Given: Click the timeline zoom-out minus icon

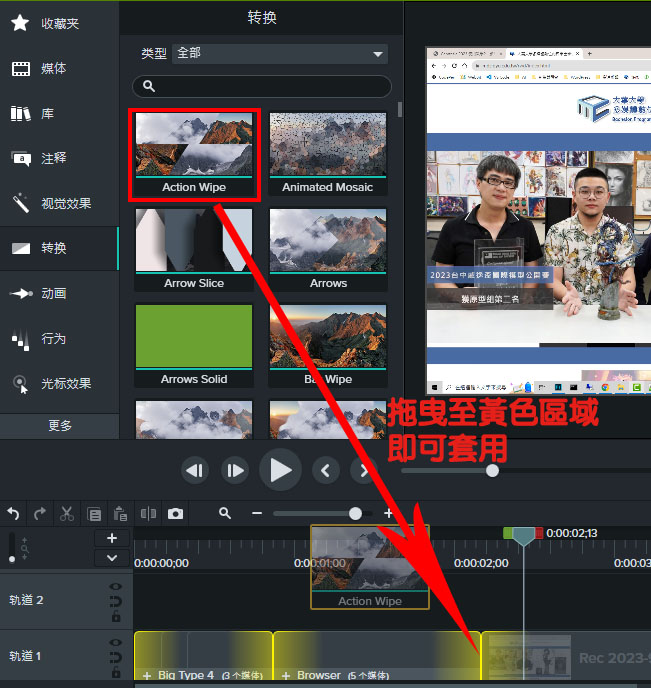Looking at the screenshot, I should coord(257,513).
